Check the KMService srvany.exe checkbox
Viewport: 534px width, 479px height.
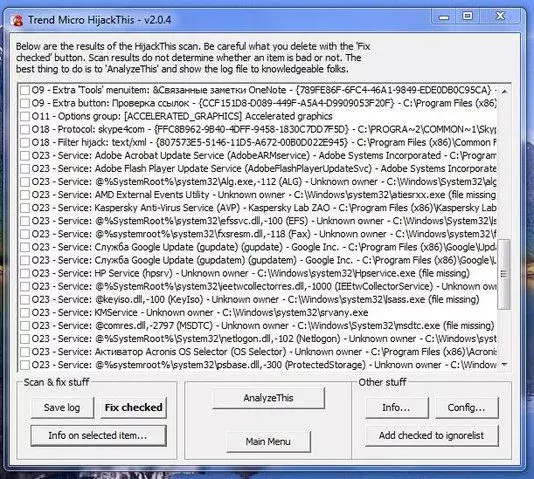25,313
